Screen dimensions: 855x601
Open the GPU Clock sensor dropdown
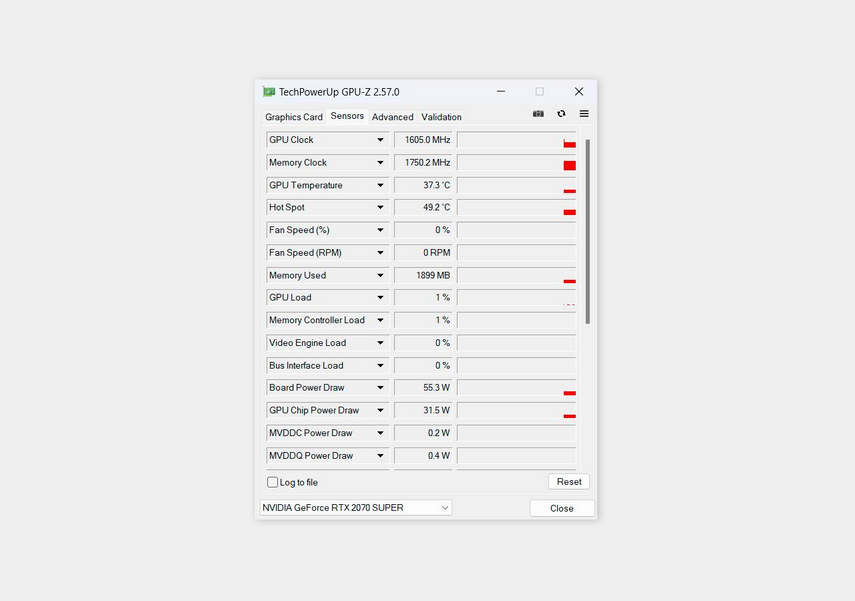pyautogui.click(x=380, y=140)
